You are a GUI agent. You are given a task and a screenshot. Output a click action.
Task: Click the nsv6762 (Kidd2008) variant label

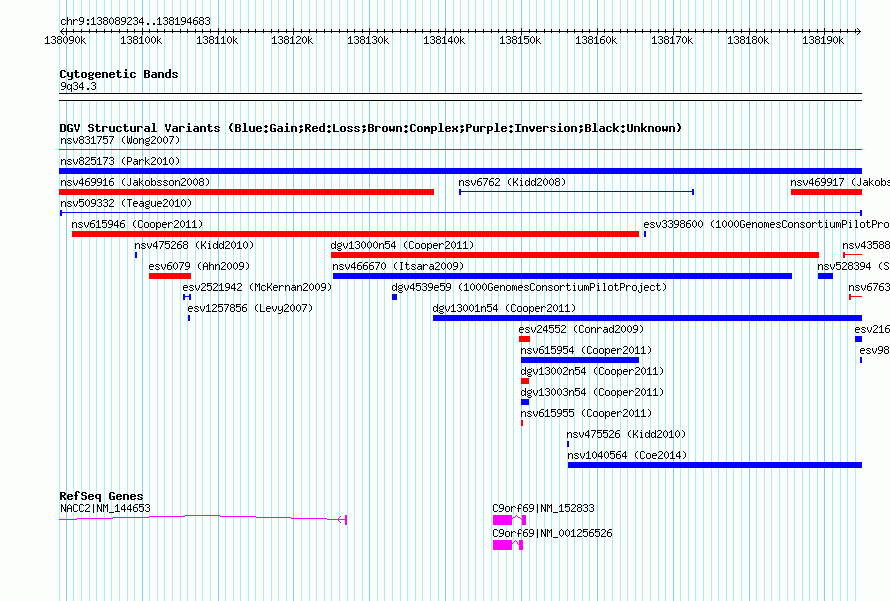coord(512,182)
